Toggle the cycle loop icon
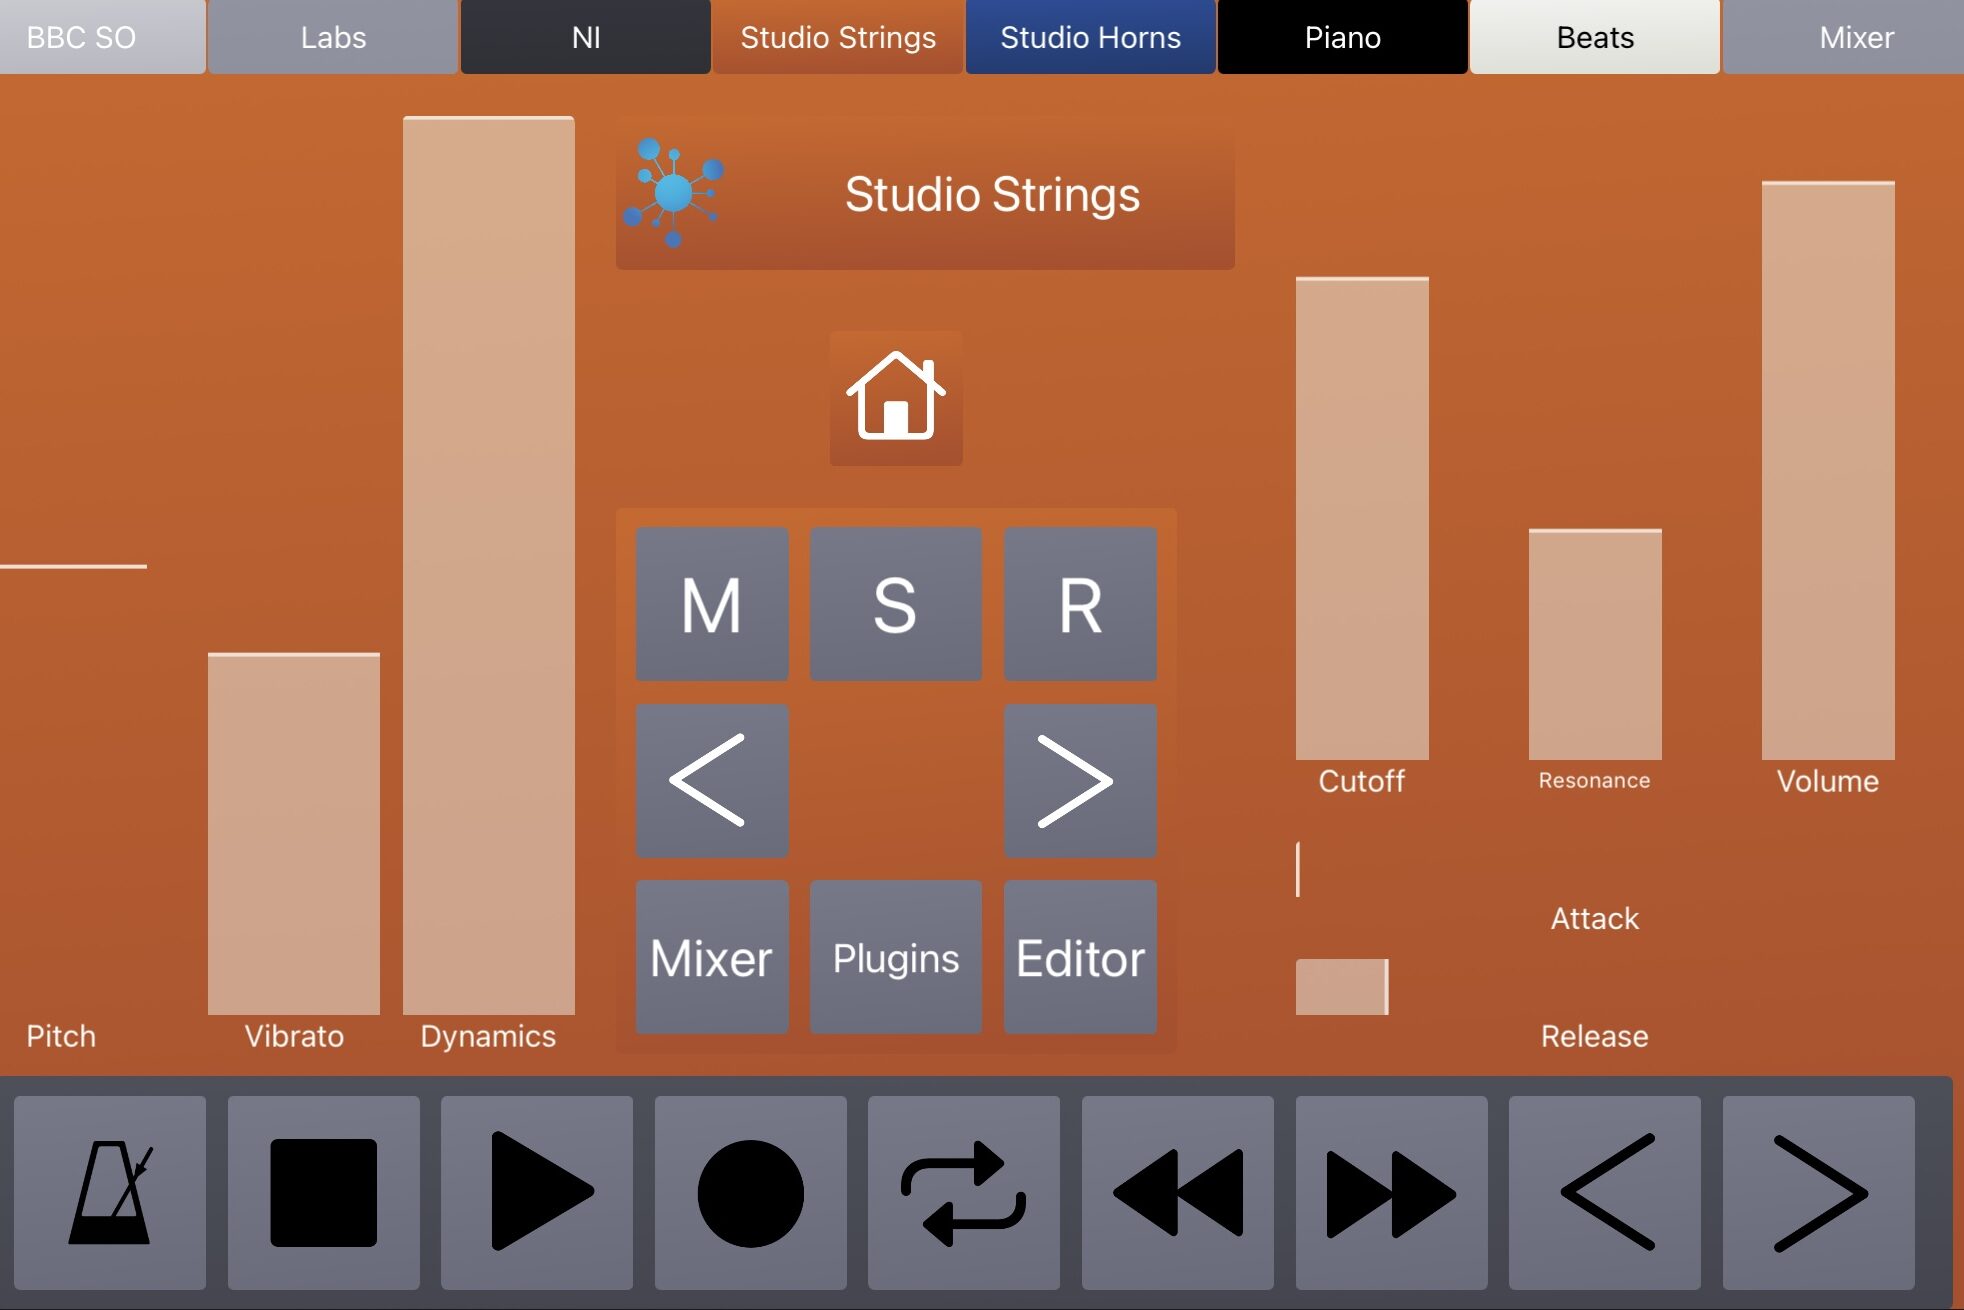 click(963, 1192)
